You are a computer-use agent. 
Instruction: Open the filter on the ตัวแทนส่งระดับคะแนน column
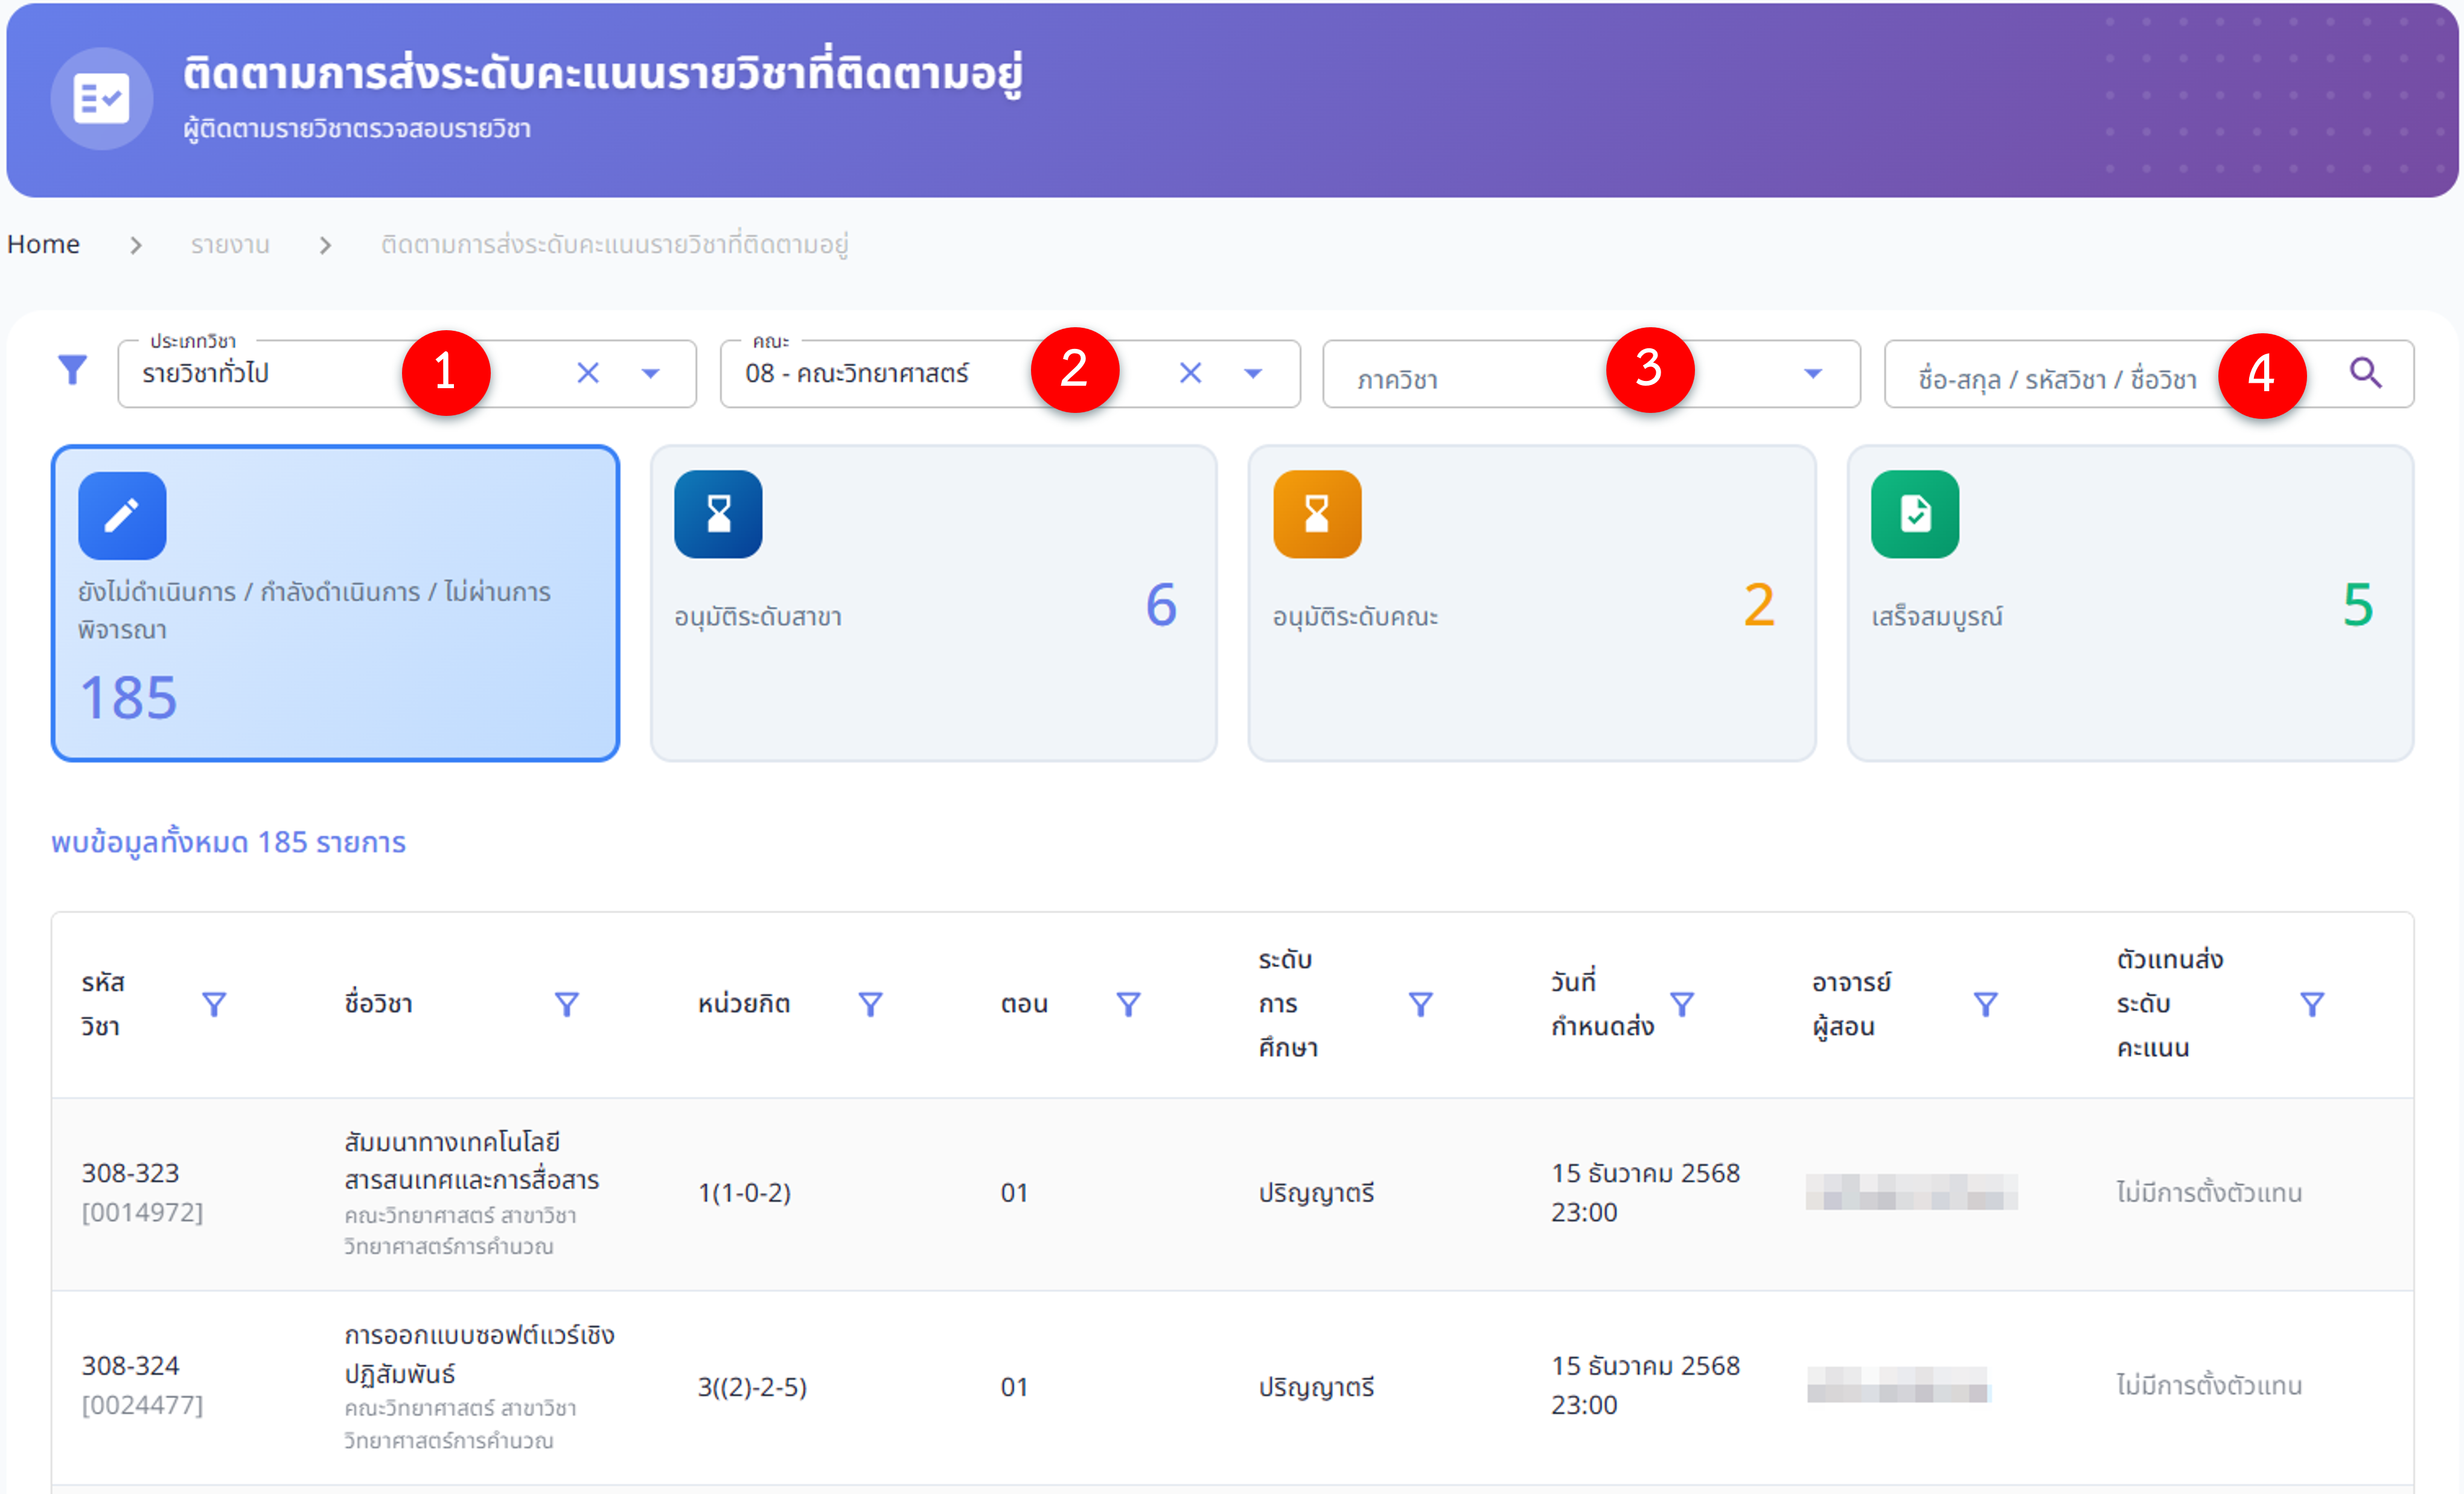pos(2311,1003)
